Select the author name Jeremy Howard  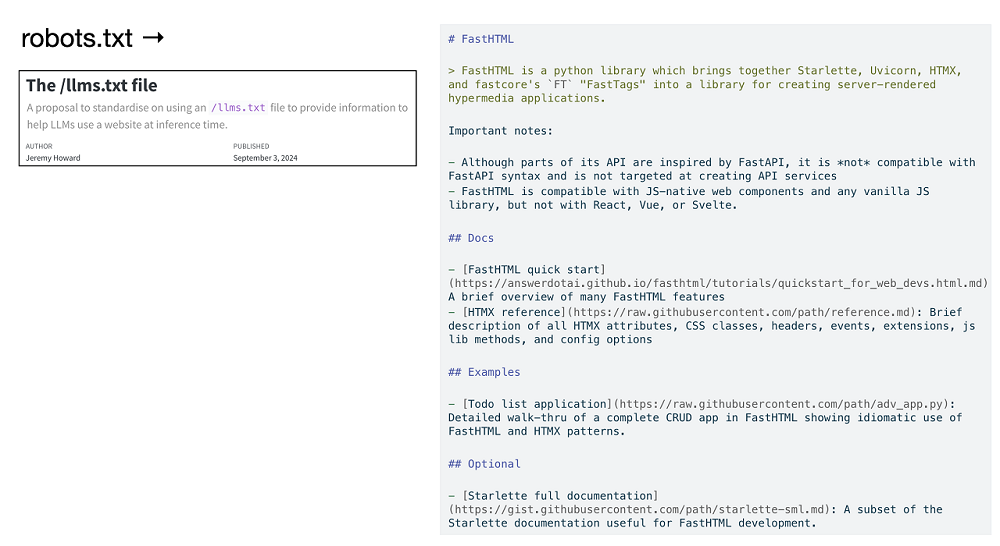point(53,158)
